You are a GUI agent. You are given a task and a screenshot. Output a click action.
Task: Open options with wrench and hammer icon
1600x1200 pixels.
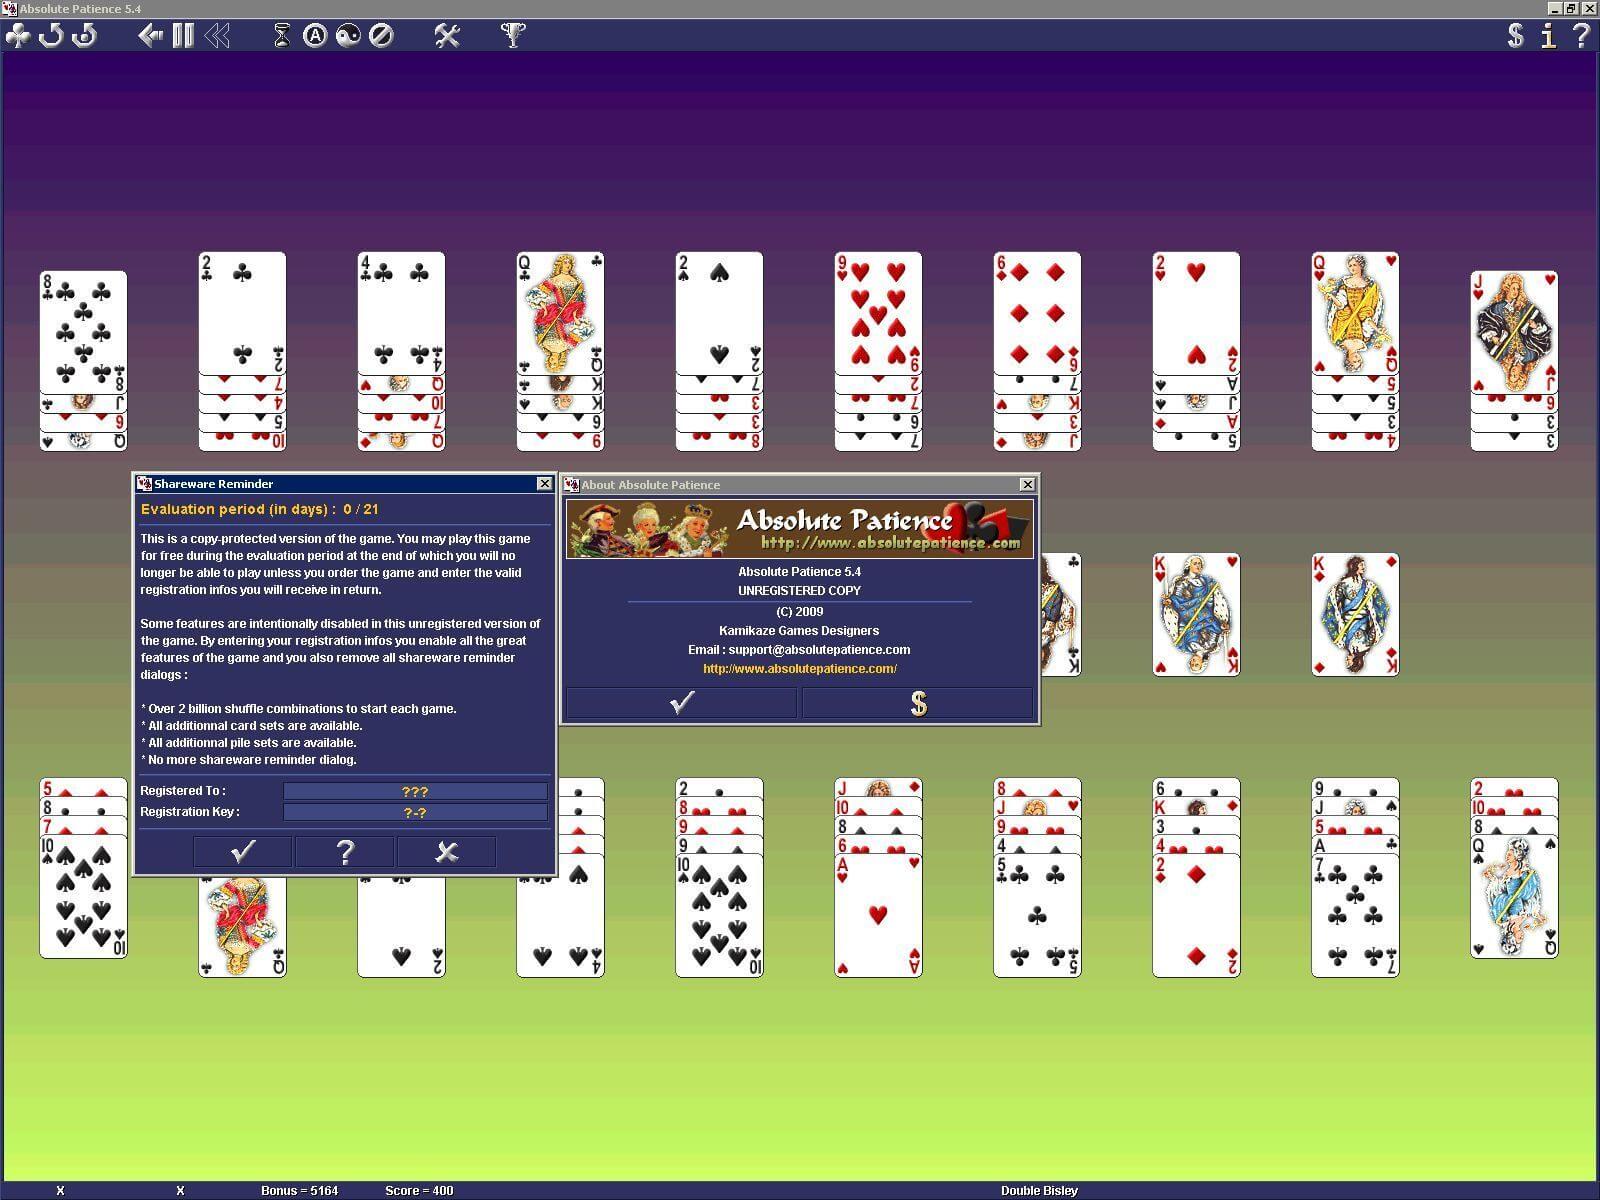coord(447,36)
